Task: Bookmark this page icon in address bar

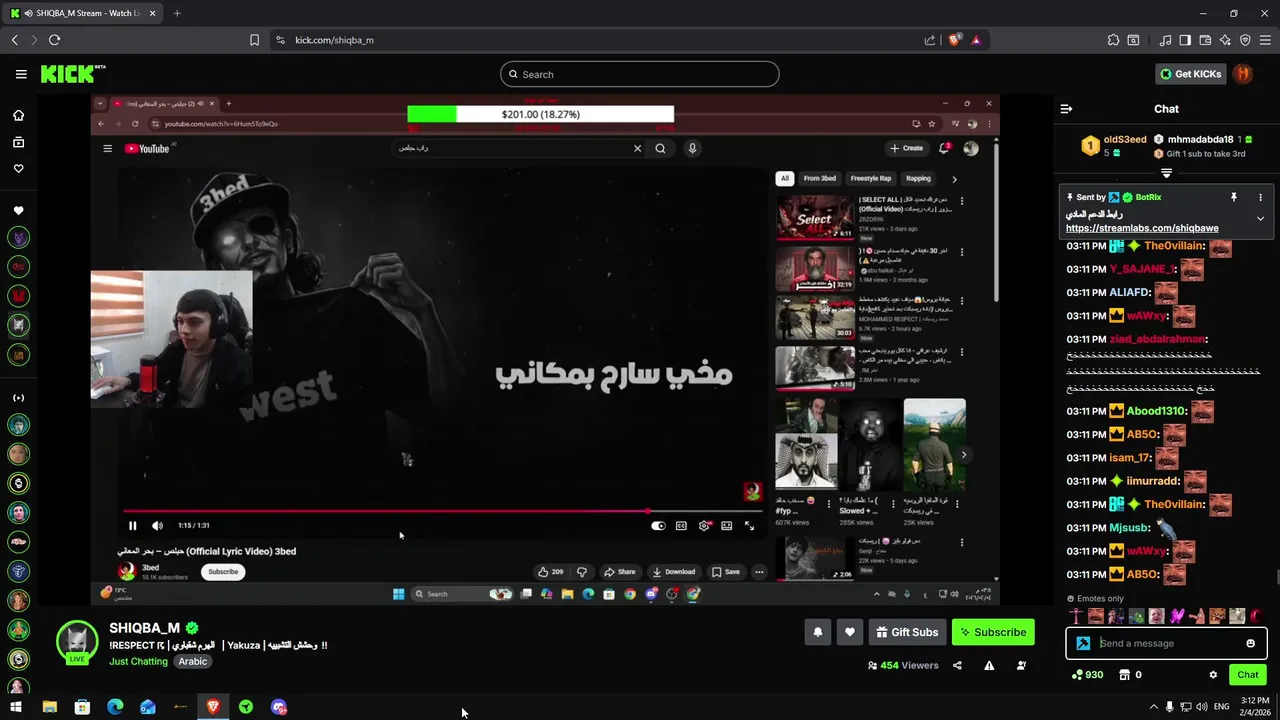Action: (254, 40)
